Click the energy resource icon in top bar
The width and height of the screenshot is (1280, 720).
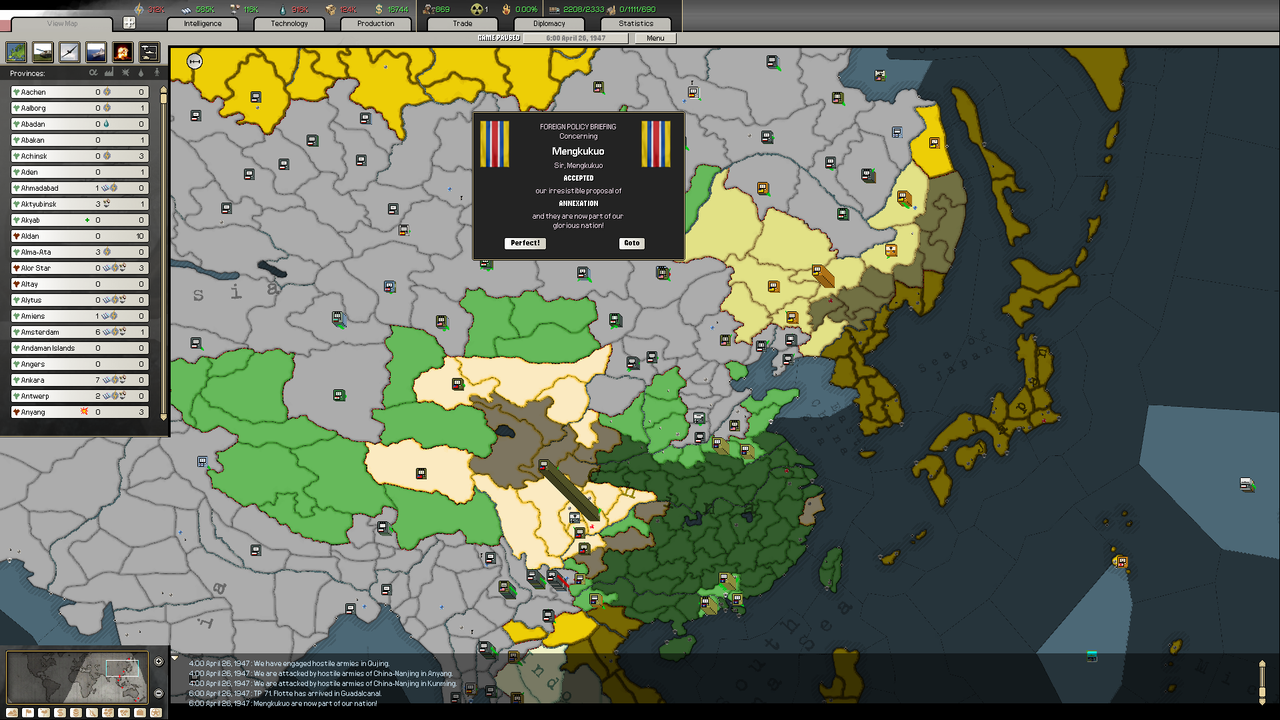(x=139, y=9)
